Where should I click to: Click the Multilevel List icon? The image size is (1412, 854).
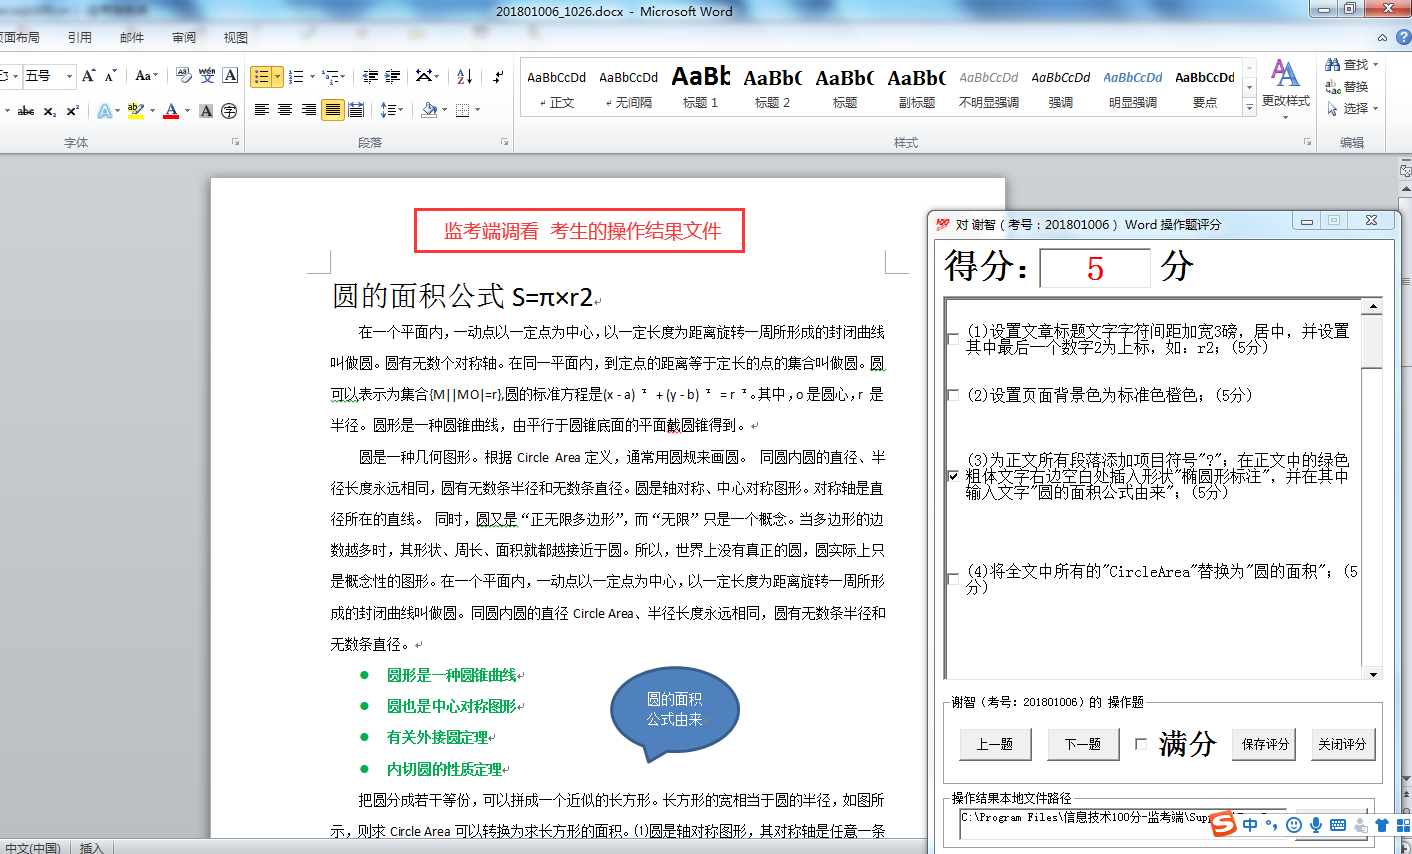click(x=329, y=76)
